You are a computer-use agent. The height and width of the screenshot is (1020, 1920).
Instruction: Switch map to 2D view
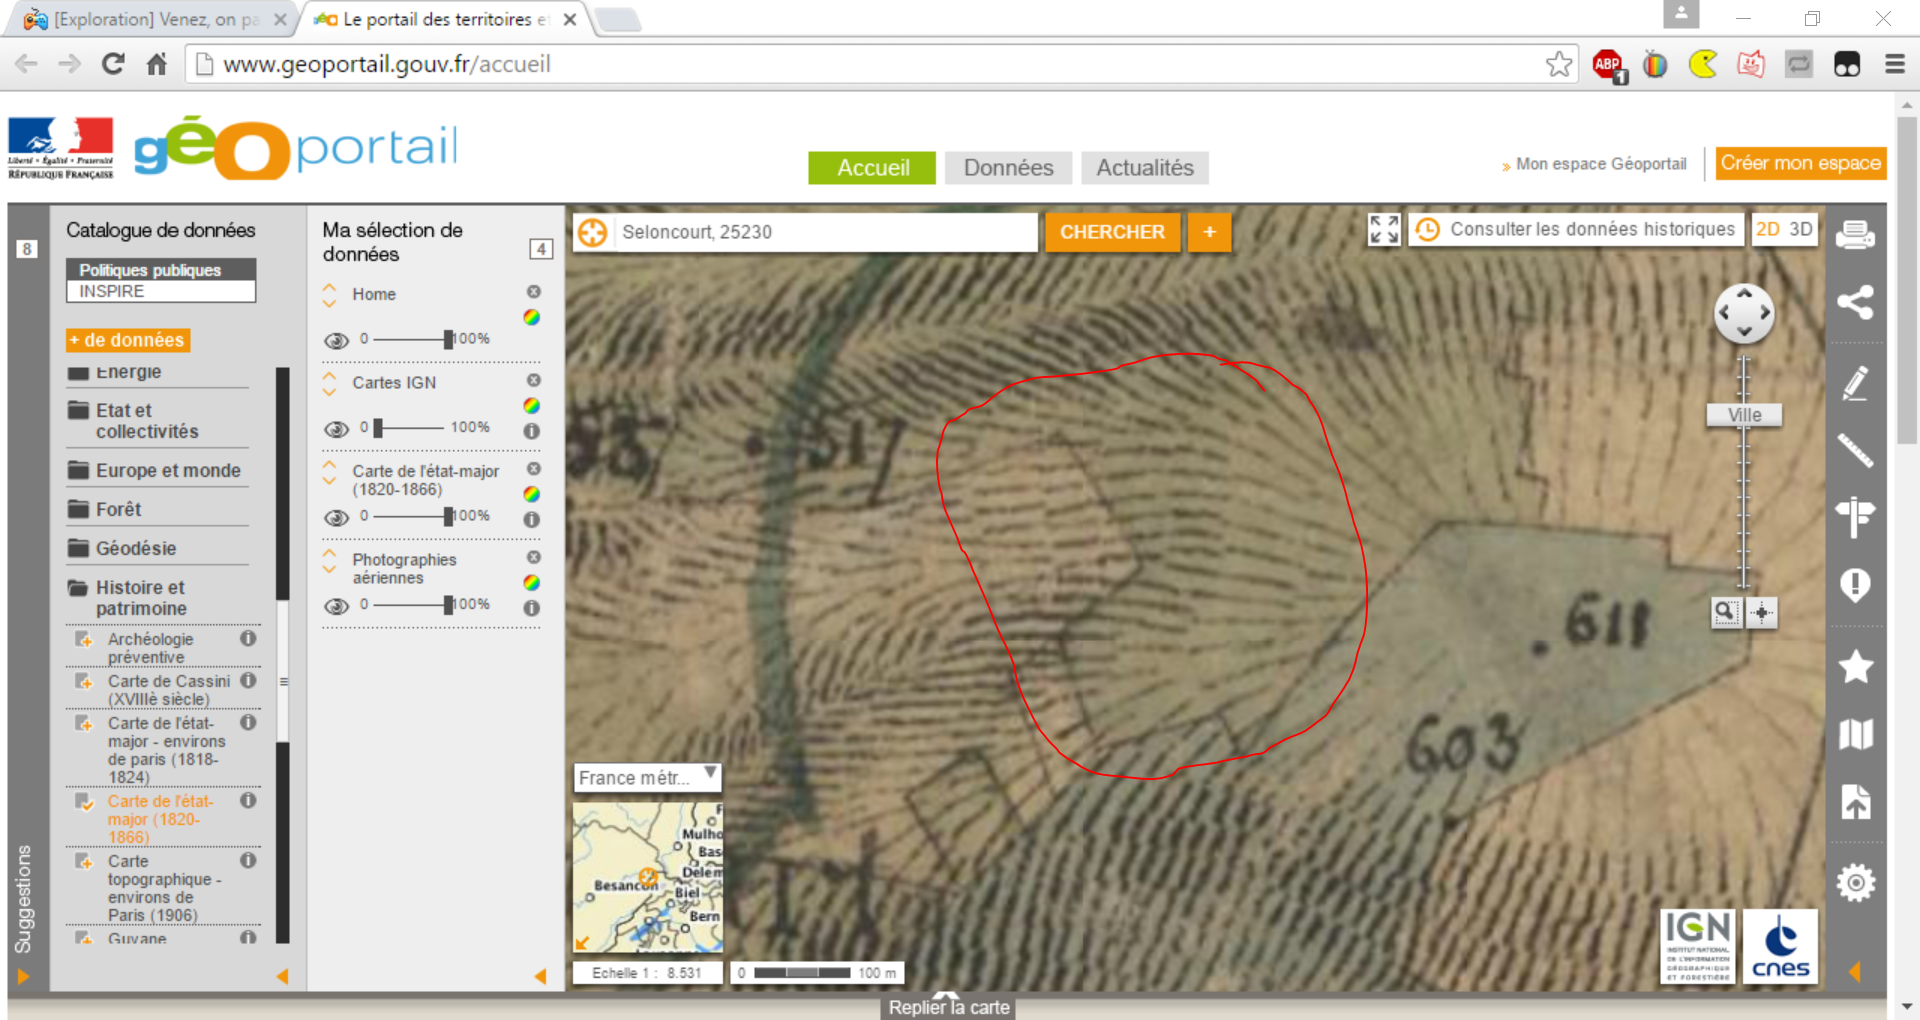[x=1768, y=229]
